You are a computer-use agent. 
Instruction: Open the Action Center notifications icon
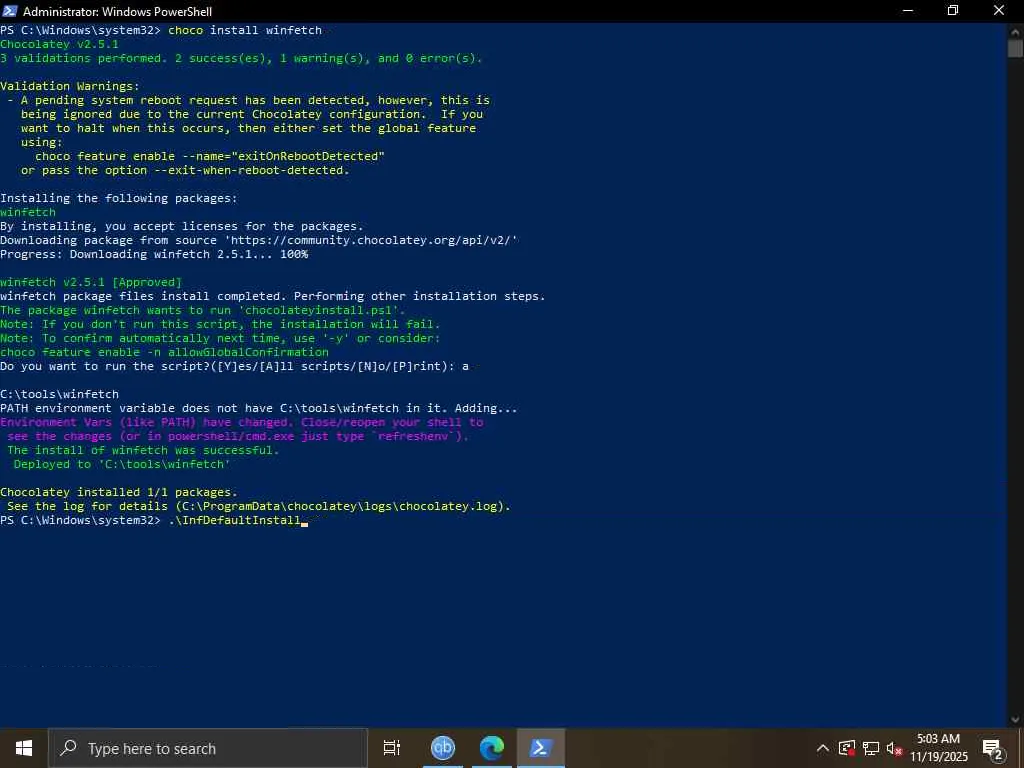(x=993, y=748)
